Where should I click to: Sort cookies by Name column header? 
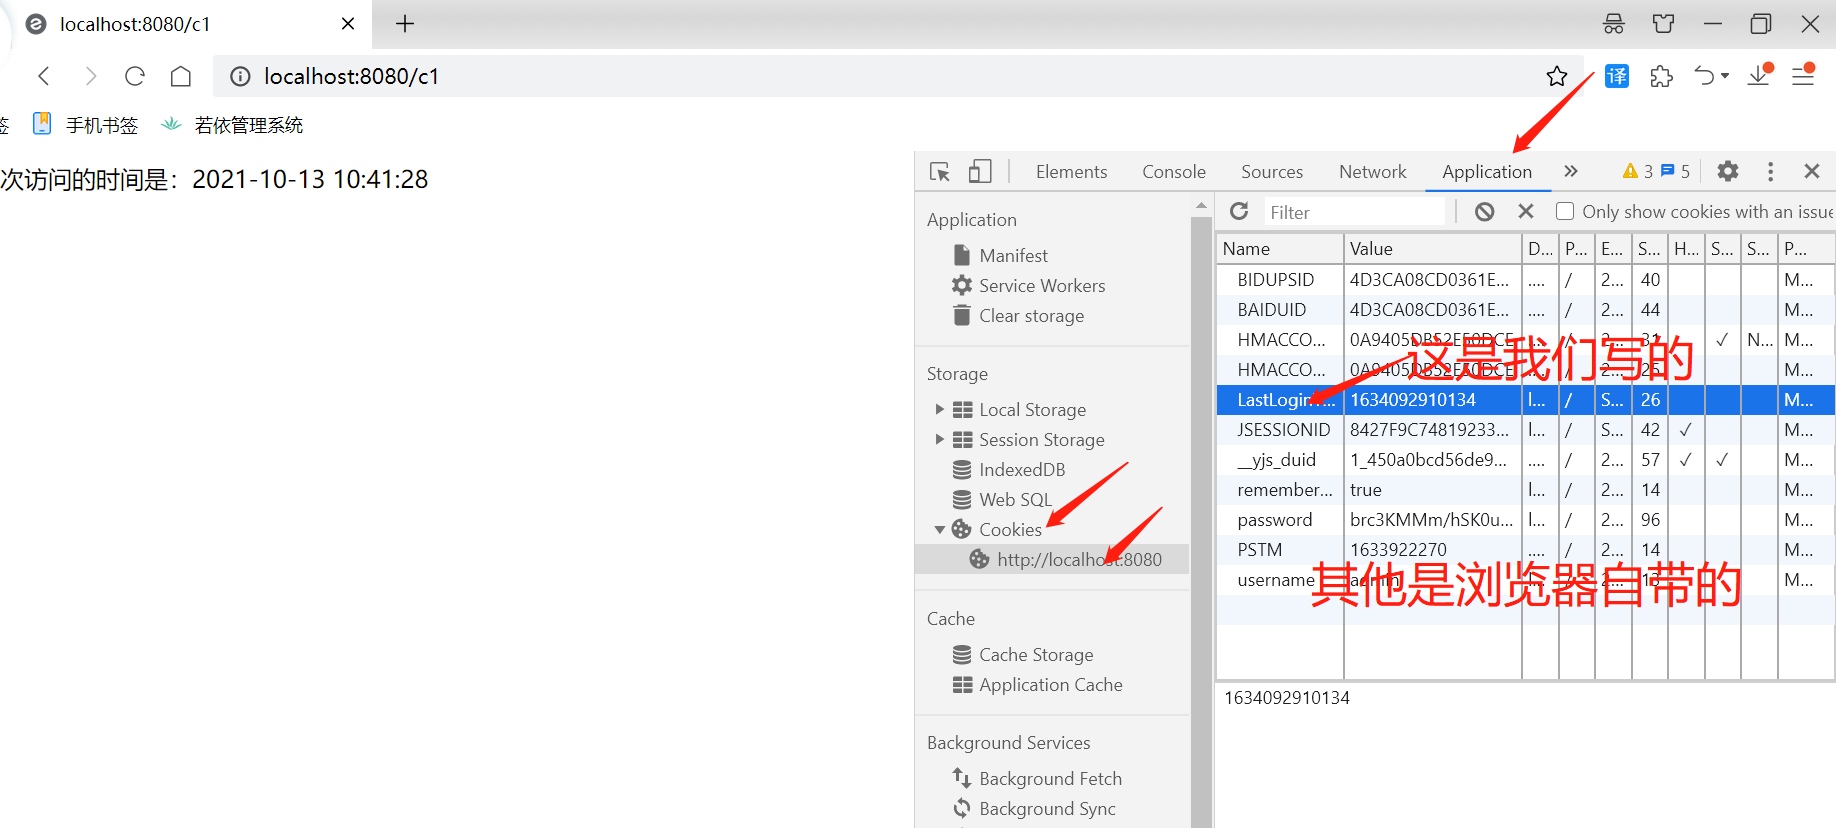(1280, 249)
